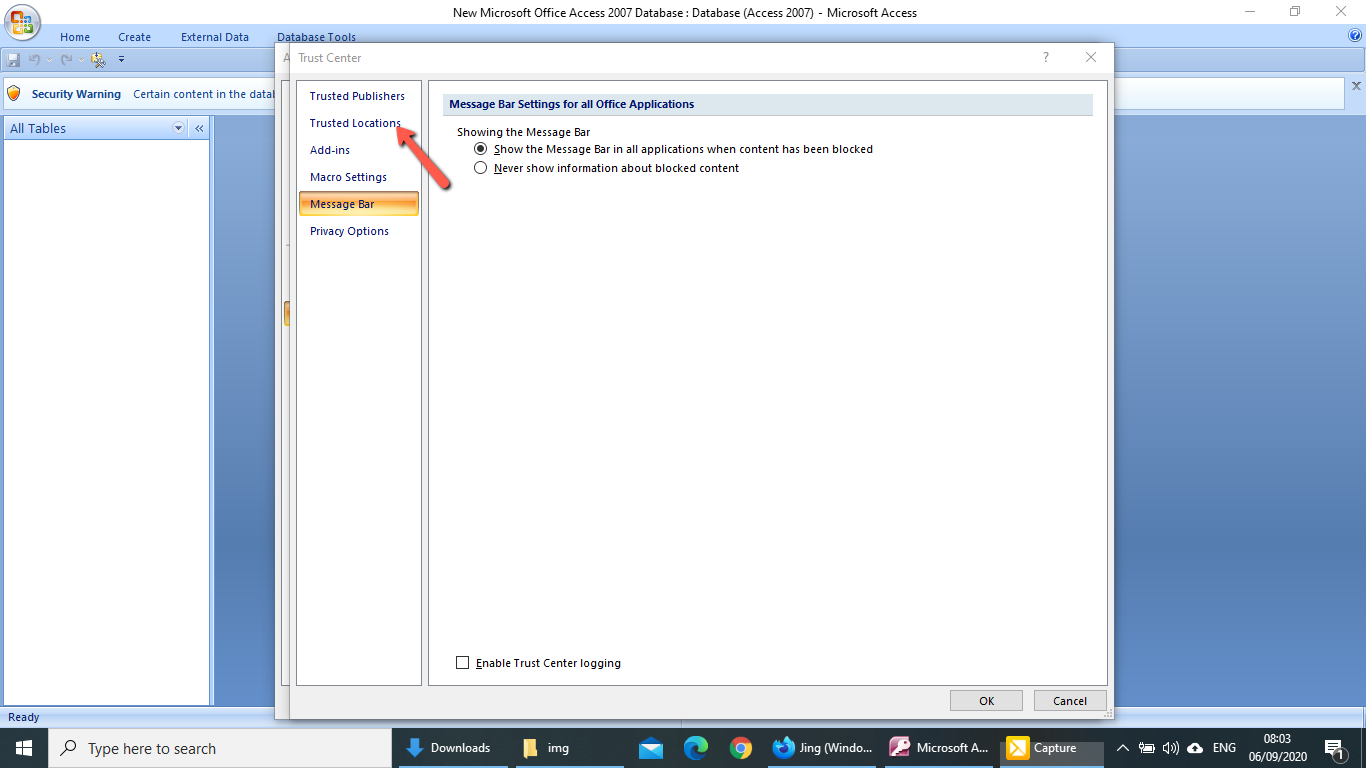Screen dimensions: 1366x768
Task: Switch to Macro Settings category
Action: click(348, 177)
